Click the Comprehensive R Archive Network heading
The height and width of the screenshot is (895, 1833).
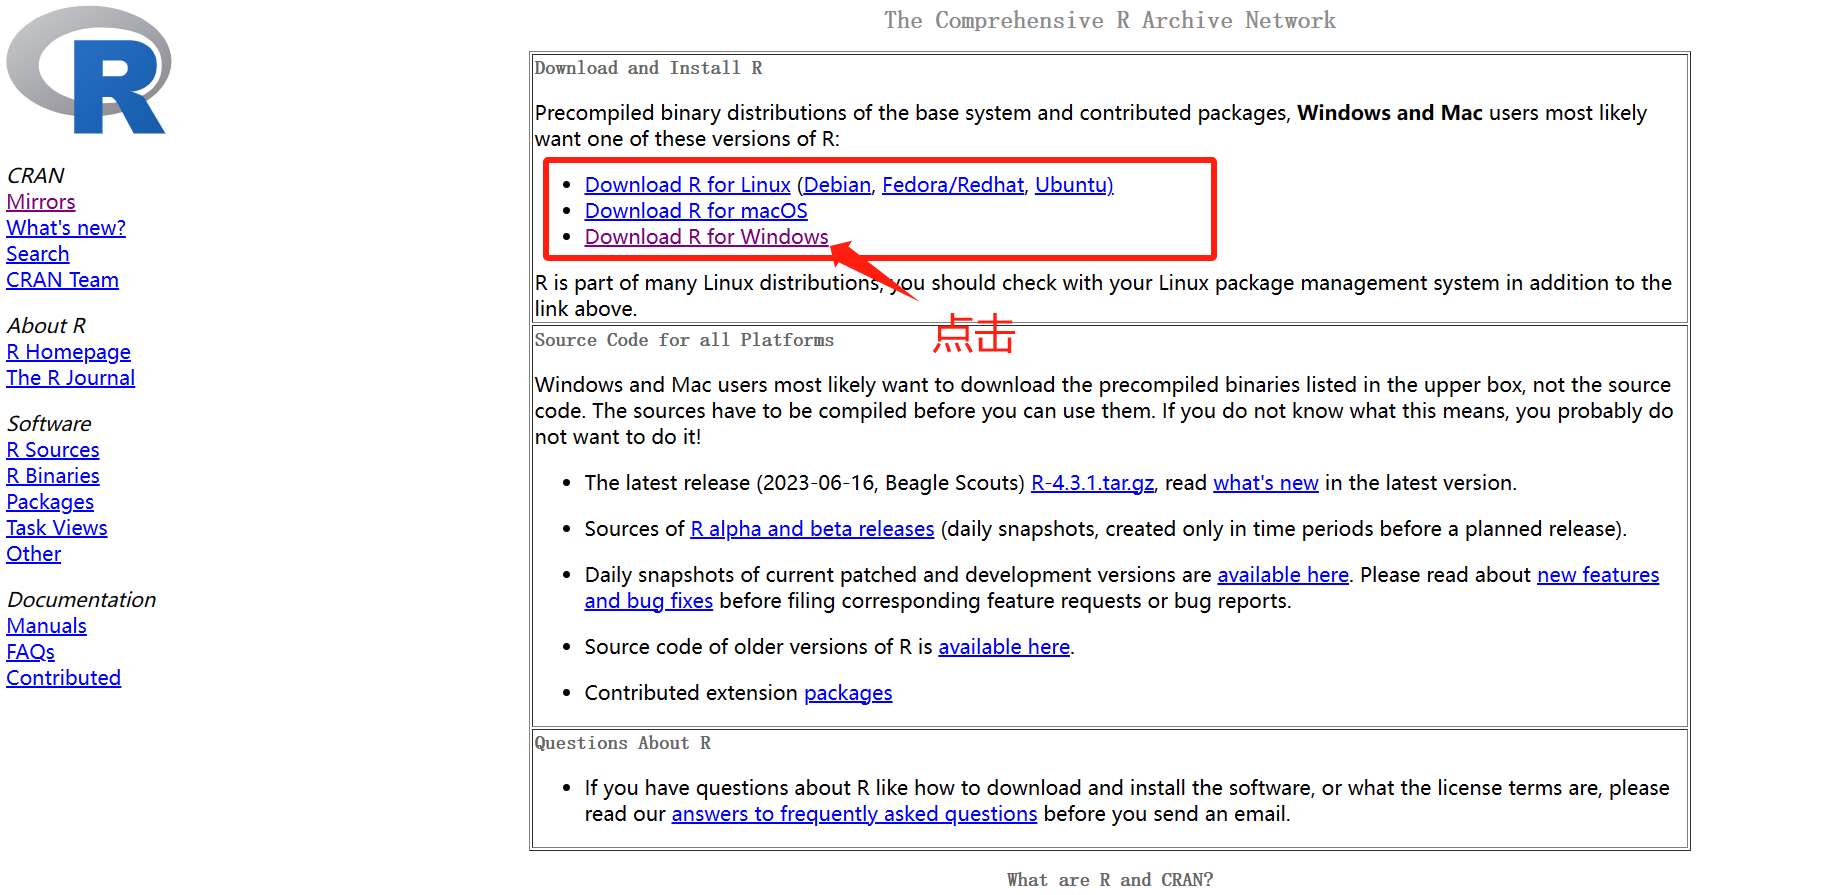(1110, 20)
